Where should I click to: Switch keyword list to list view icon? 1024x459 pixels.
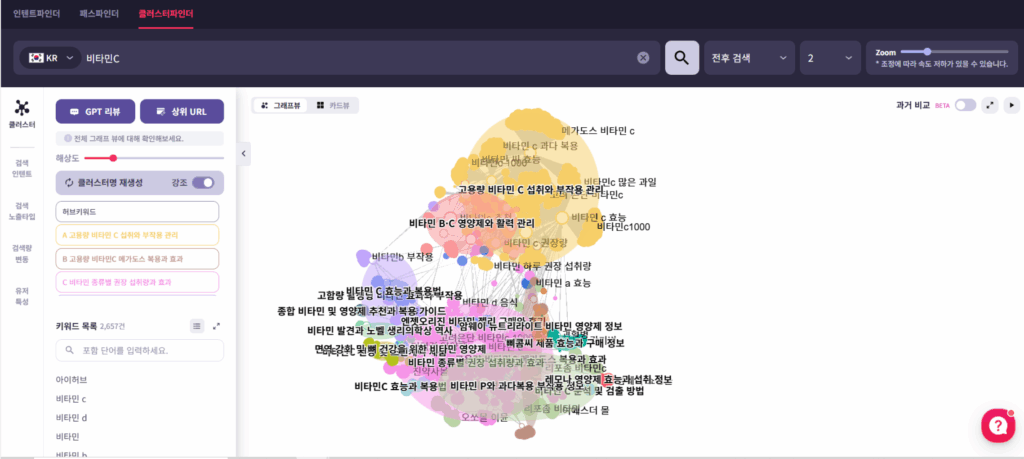tap(197, 326)
